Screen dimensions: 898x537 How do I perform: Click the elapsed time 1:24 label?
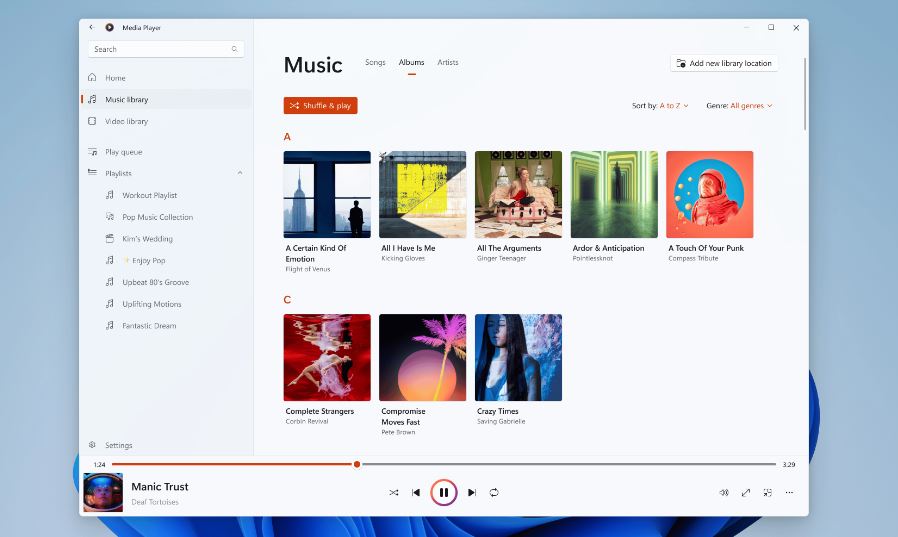(x=100, y=464)
